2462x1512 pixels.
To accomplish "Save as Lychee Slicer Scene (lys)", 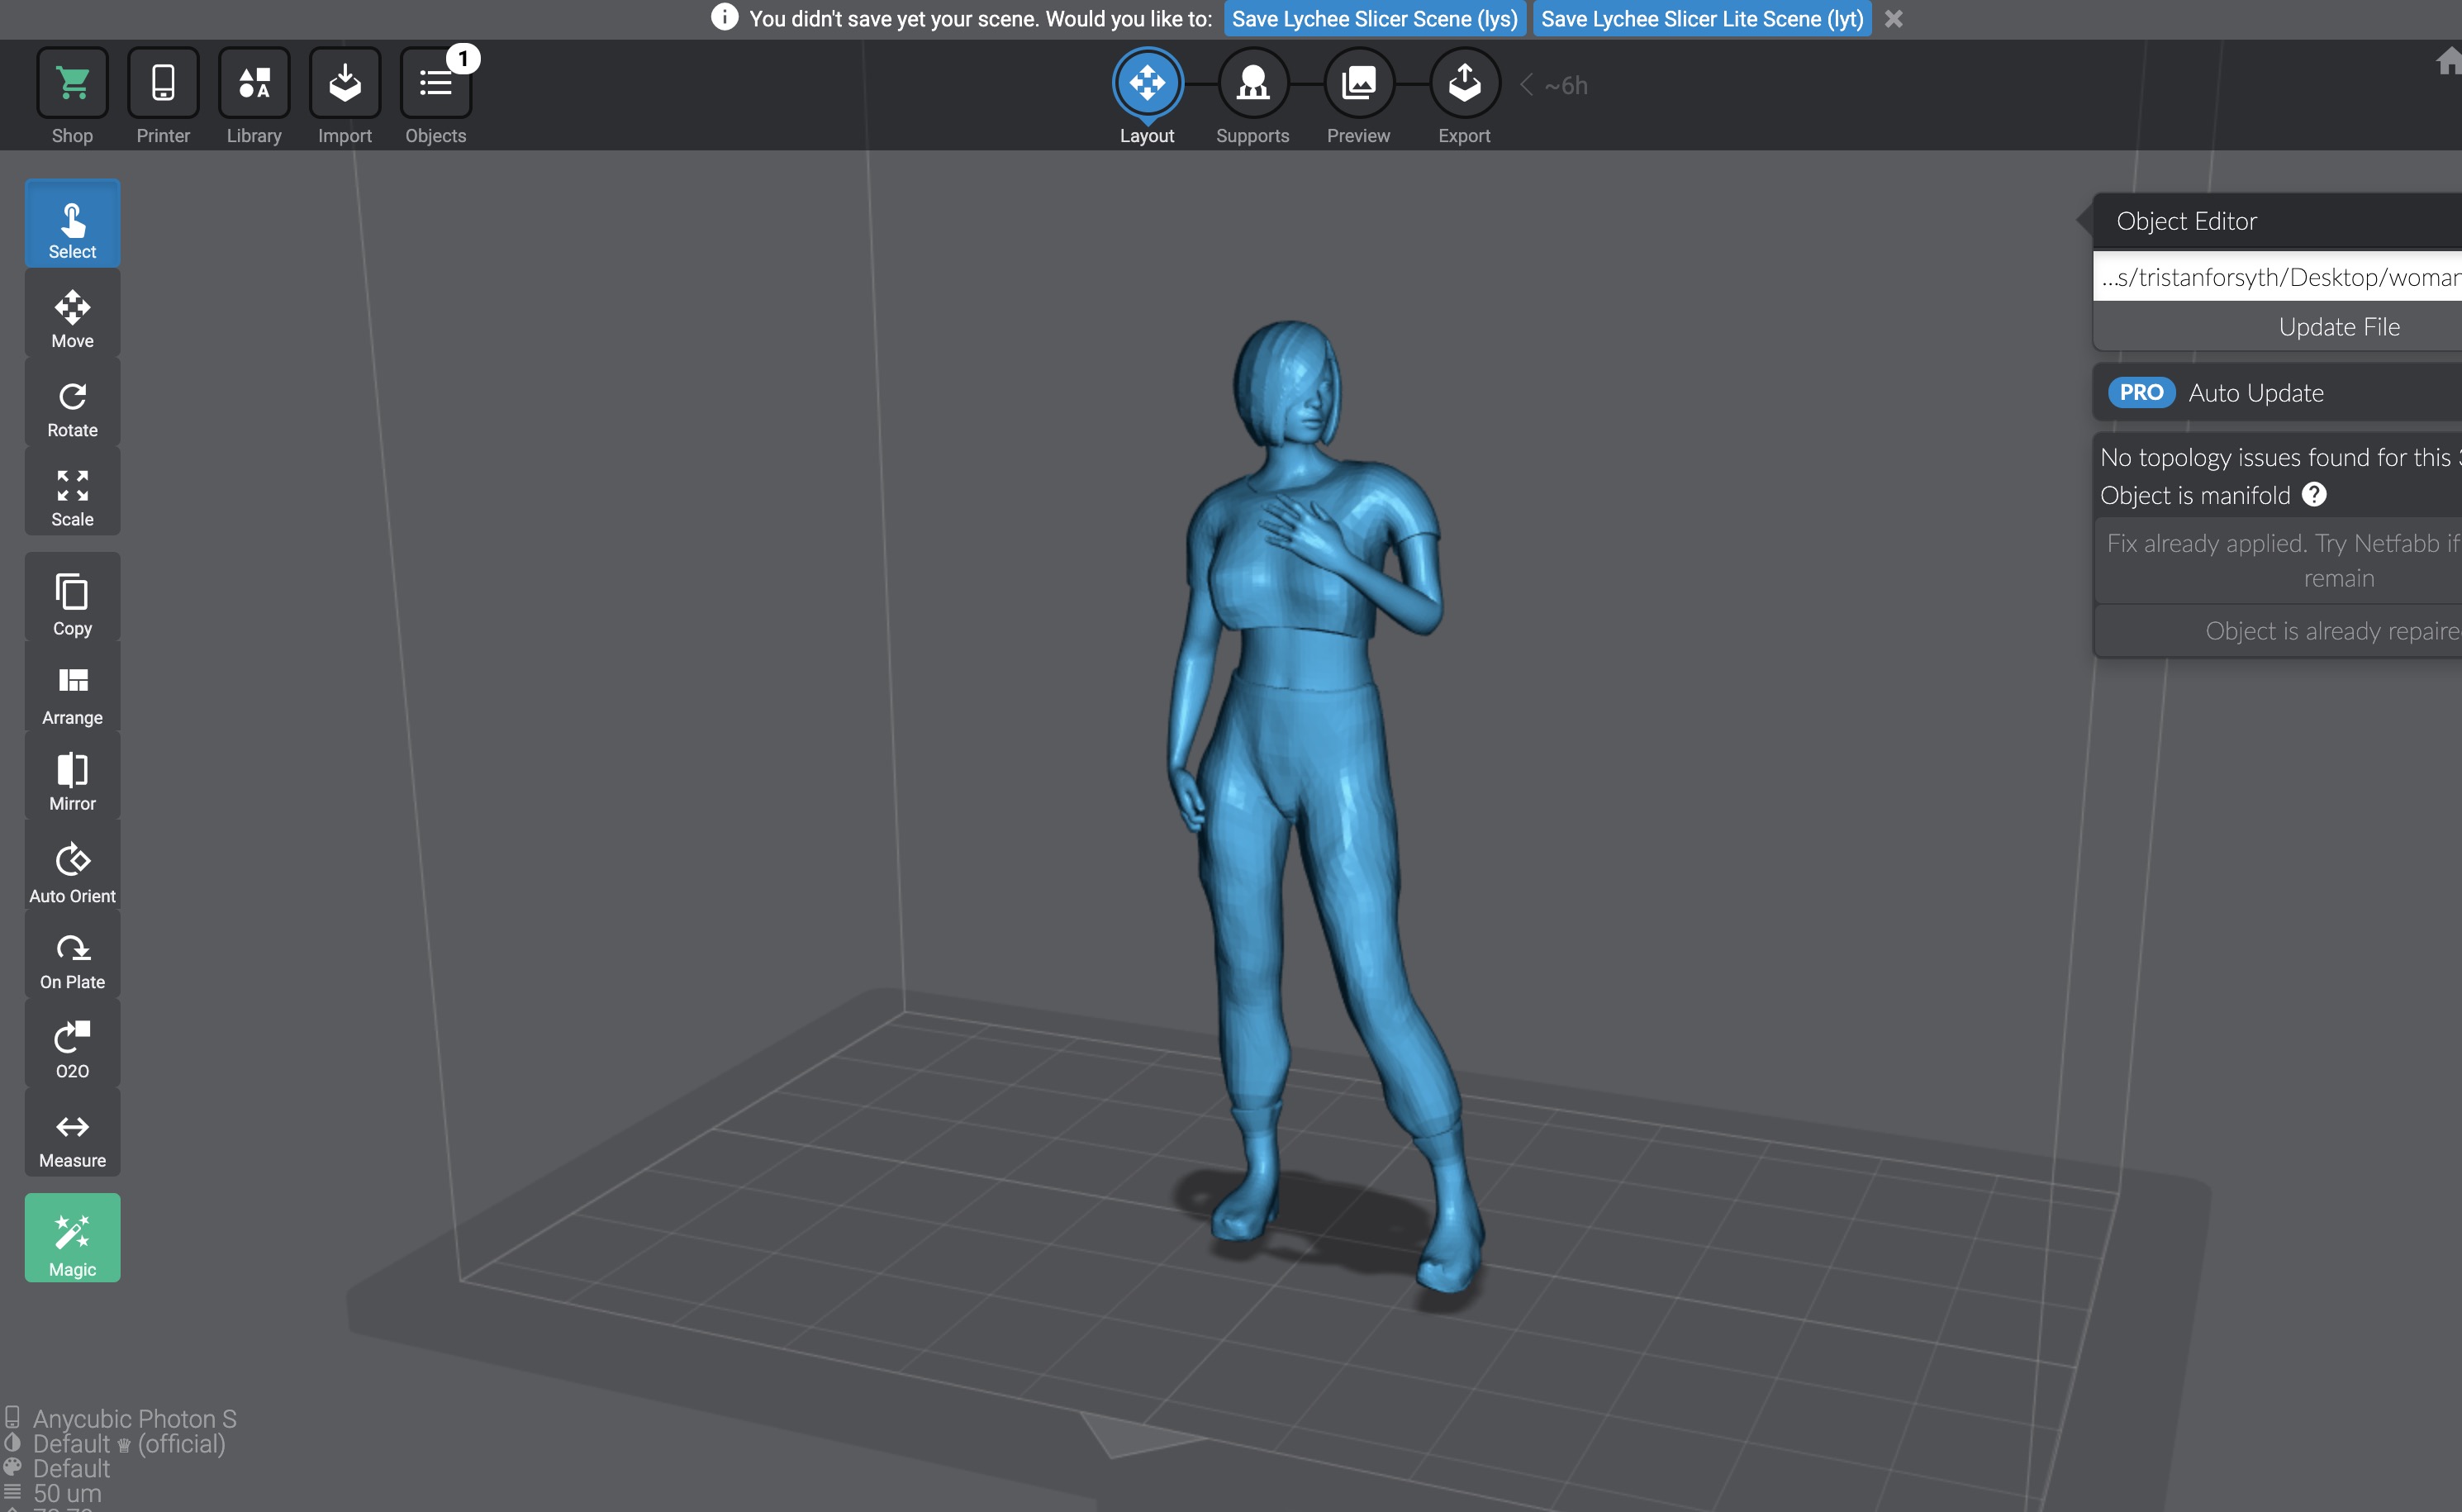I will click(1375, 19).
